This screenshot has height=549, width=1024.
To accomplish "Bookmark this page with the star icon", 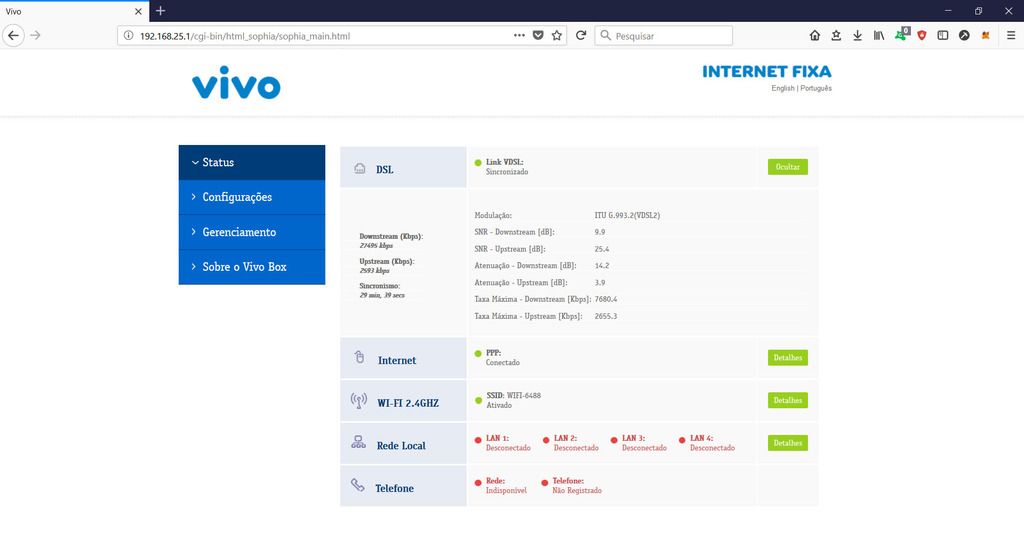I will coord(557,36).
